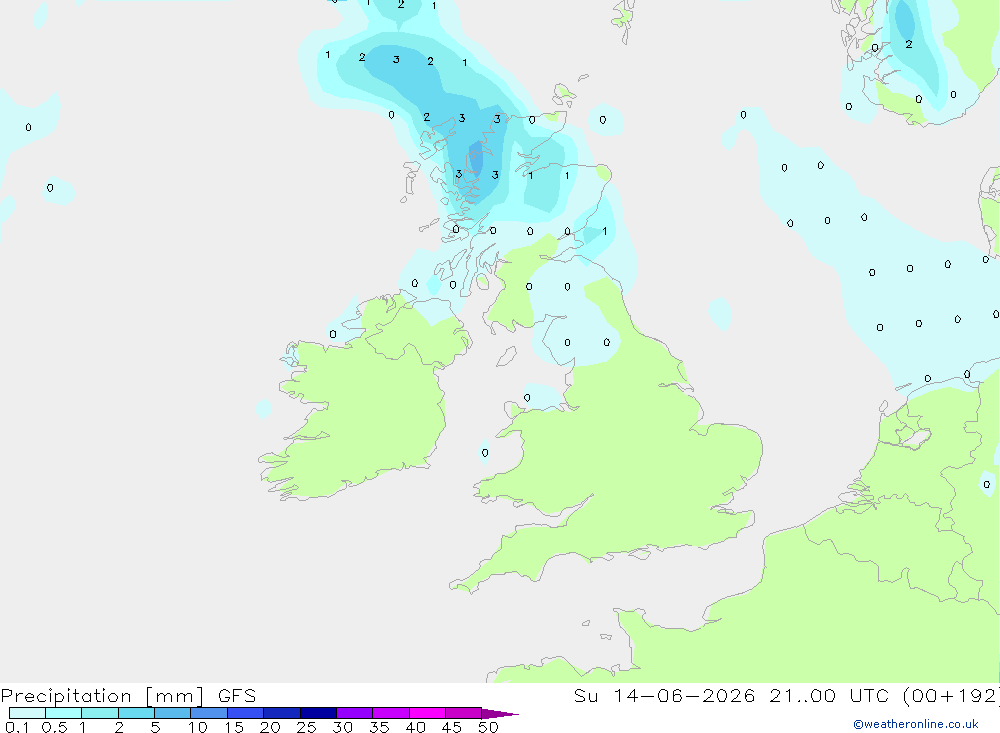Screen dimensions: 1000x733
Task: Click the 'Precipitation [mm]' title text
Action: 102,696
